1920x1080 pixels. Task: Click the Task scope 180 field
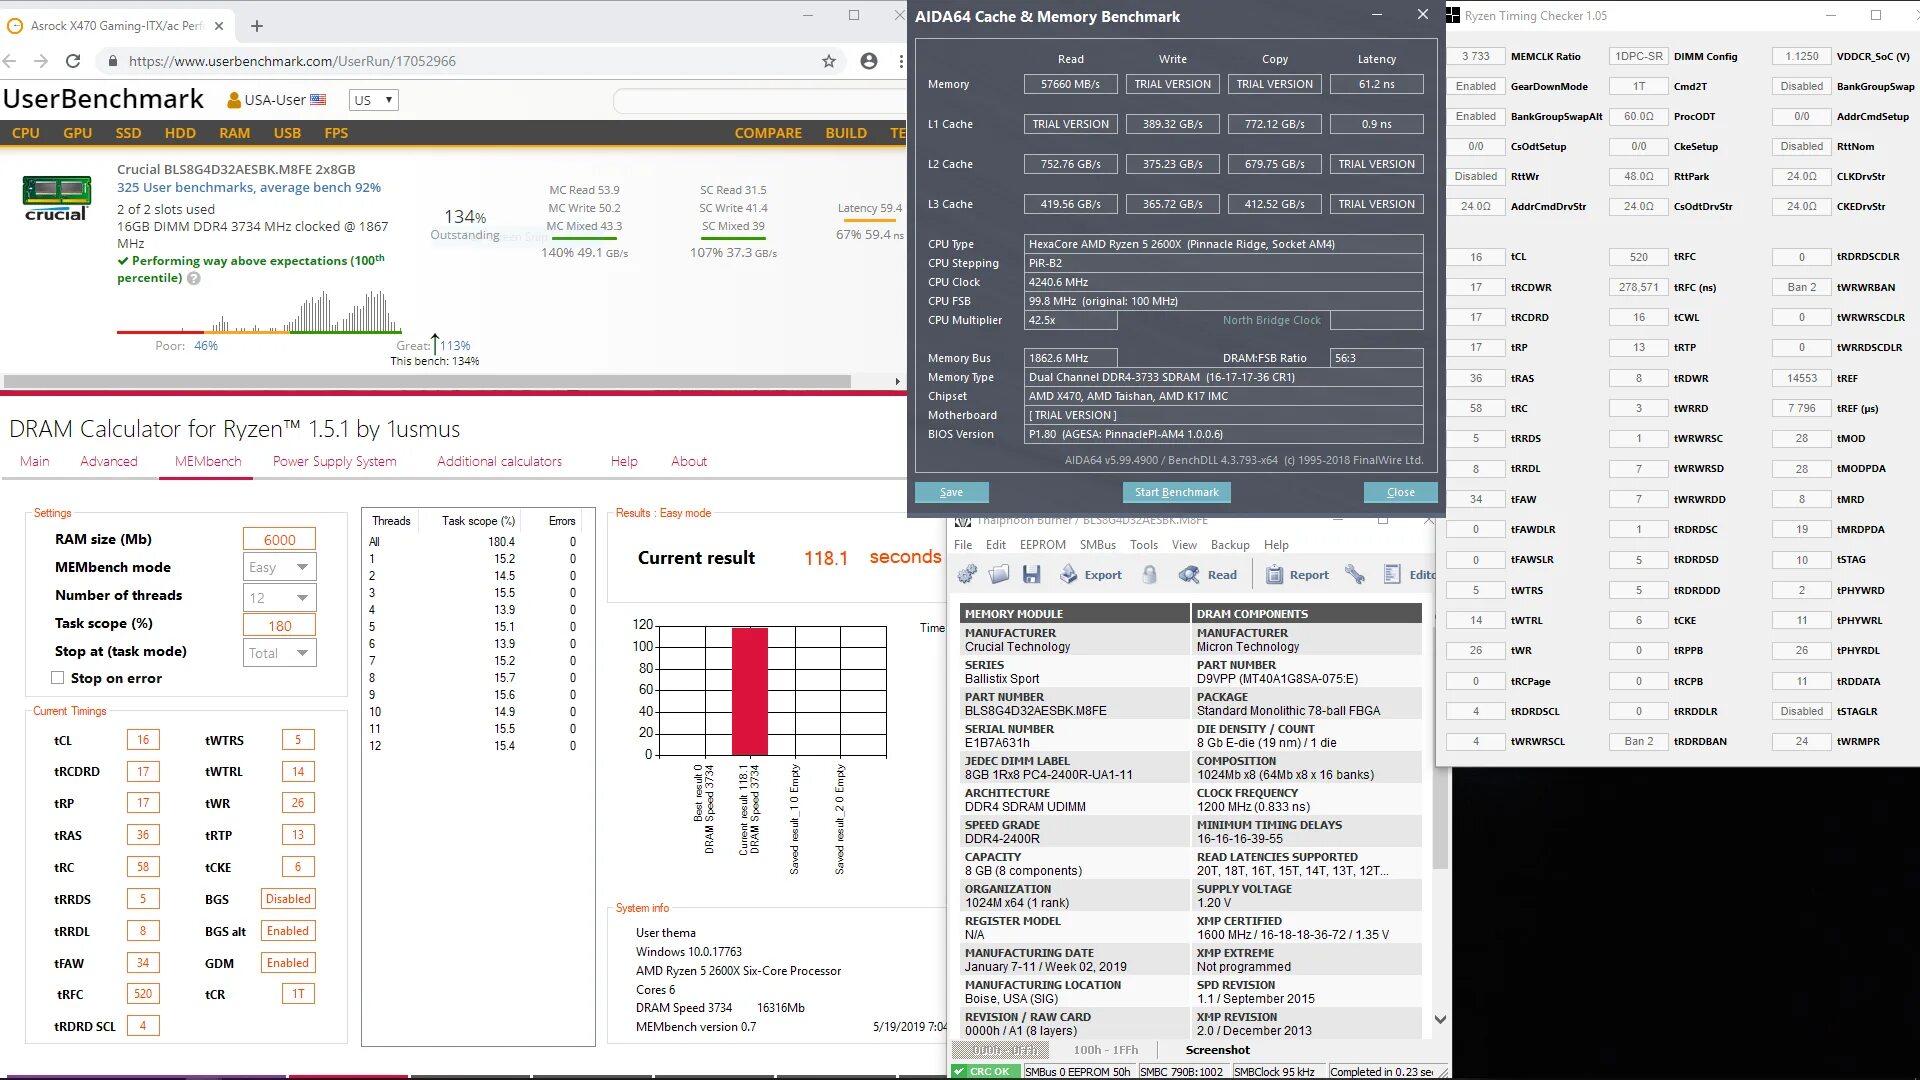point(279,625)
